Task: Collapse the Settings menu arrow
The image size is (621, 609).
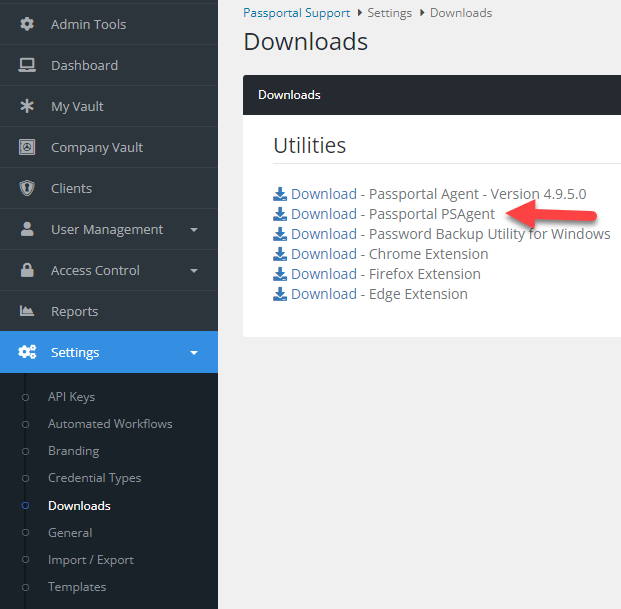Action: click(x=194, y=353)
